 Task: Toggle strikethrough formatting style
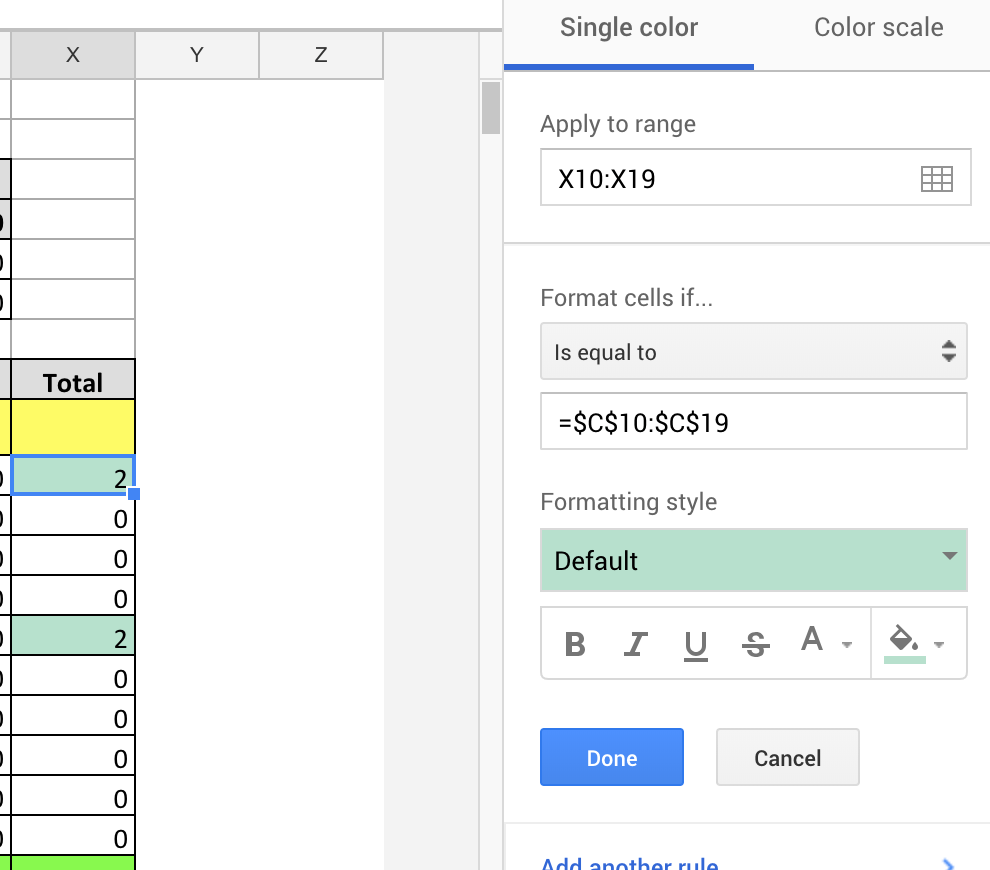pos(756,643)
